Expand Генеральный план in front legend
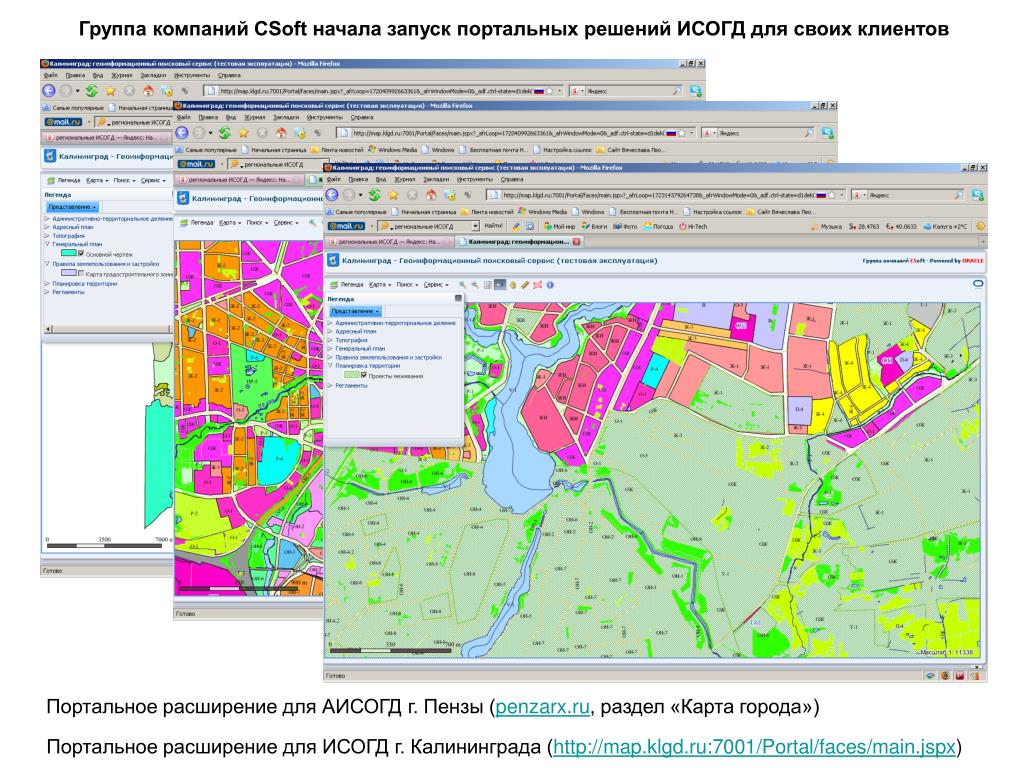This screenshot has width=1024, height=768. (330, 349)
